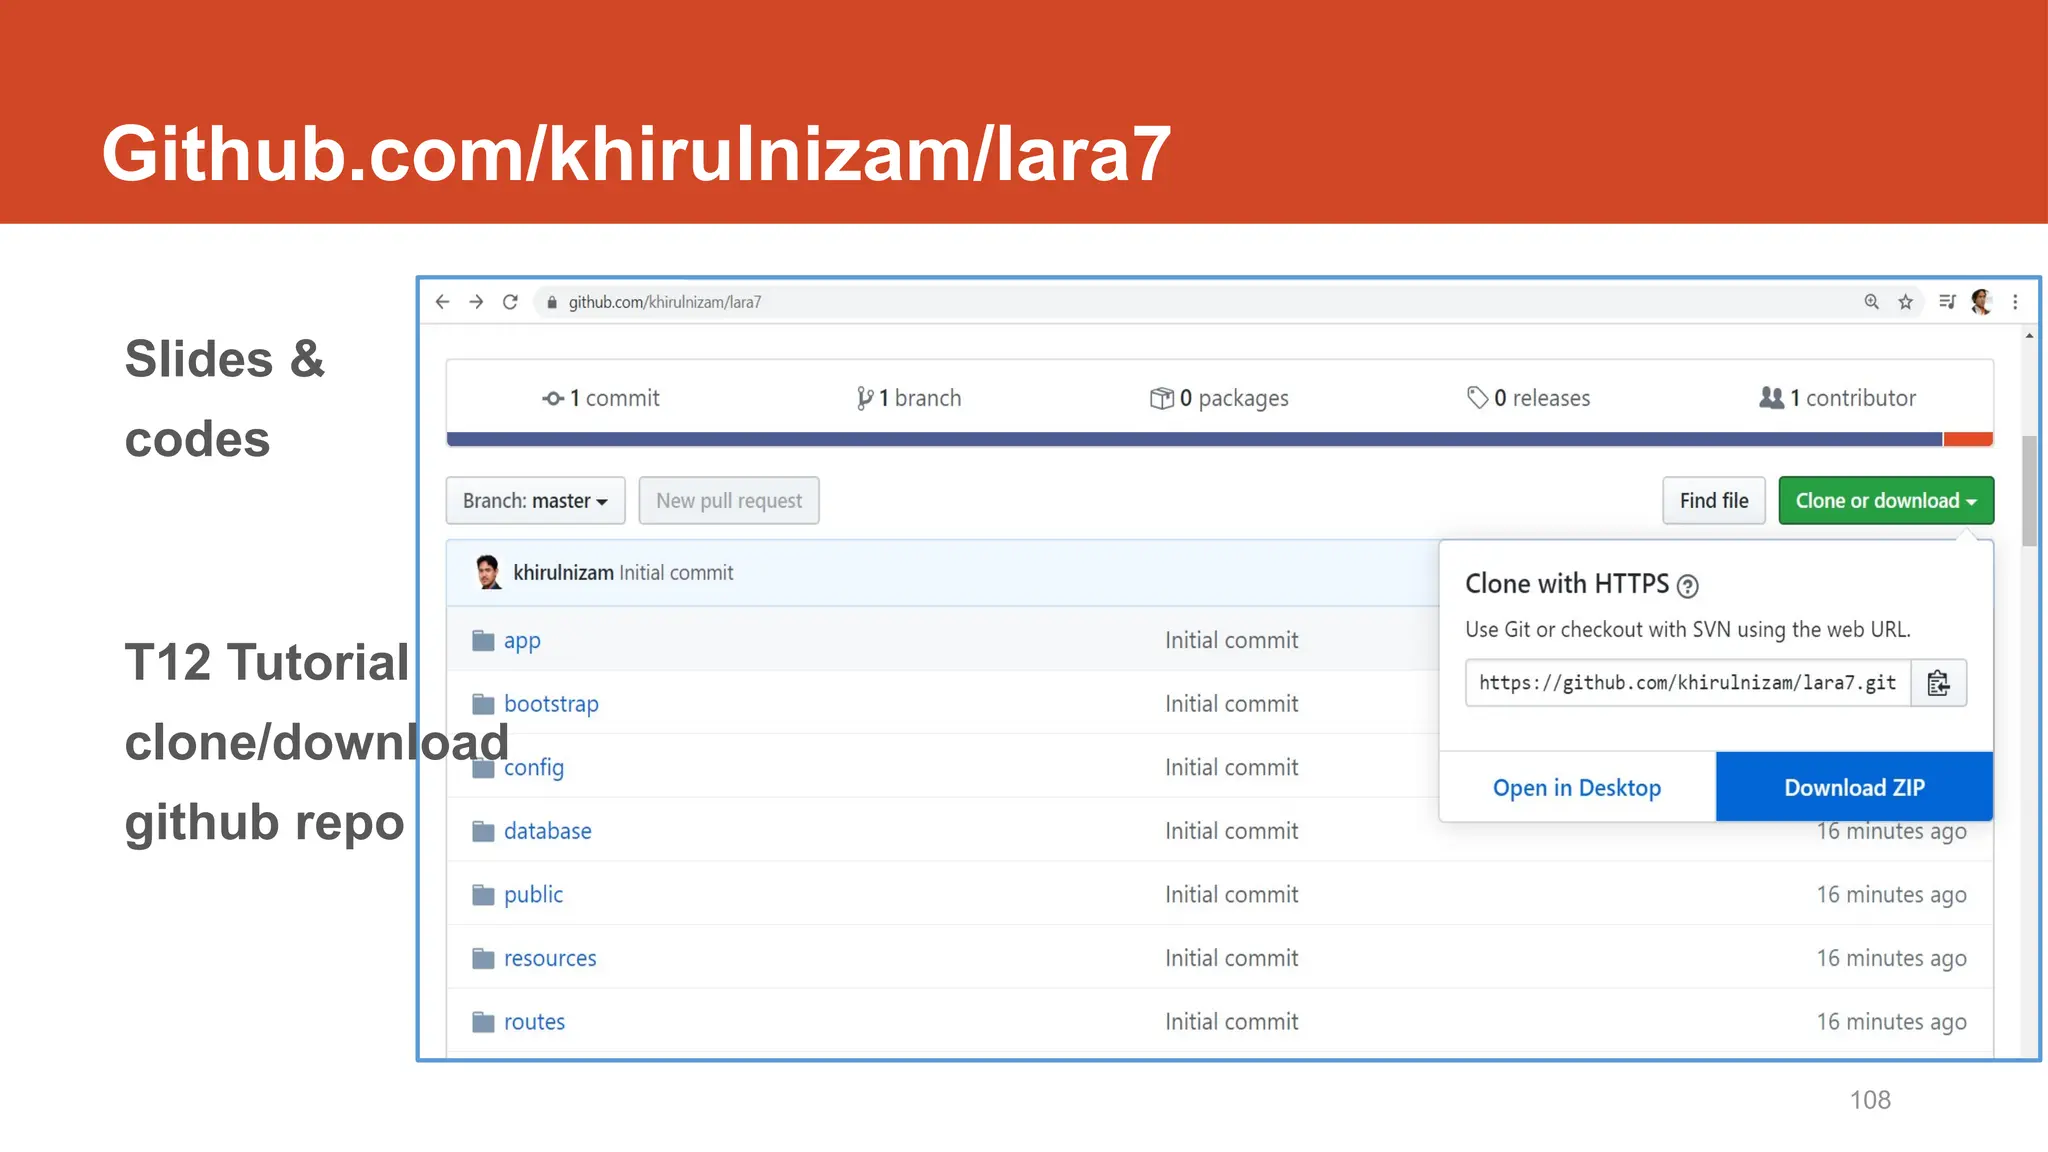Click the resources folder icon
Screen dimensions: 2048x1152
483,959
